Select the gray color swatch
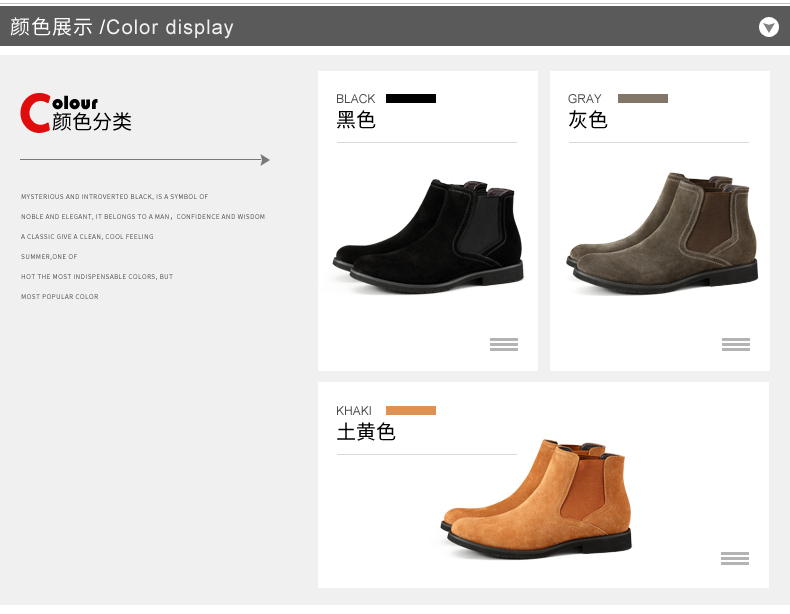Image resolution: width=790 pixels, height=614 pixels. 643,98
